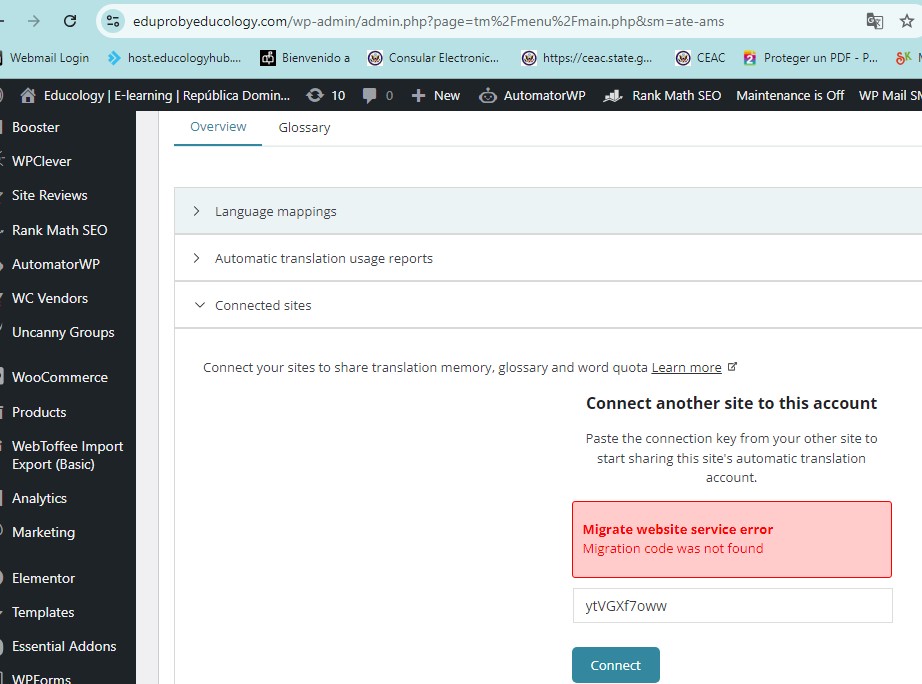Click external link icon beside Learn more
Screen dimensions: 922x684
(x=732, y=367)
